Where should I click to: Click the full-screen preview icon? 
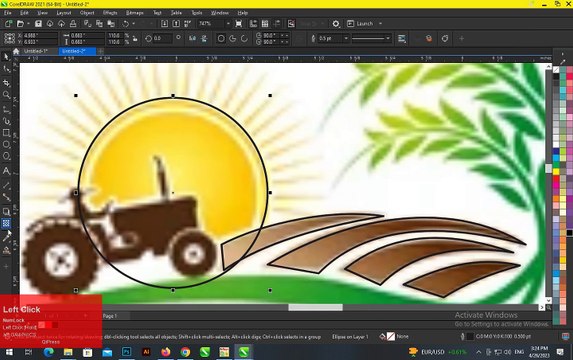(239, 24)
